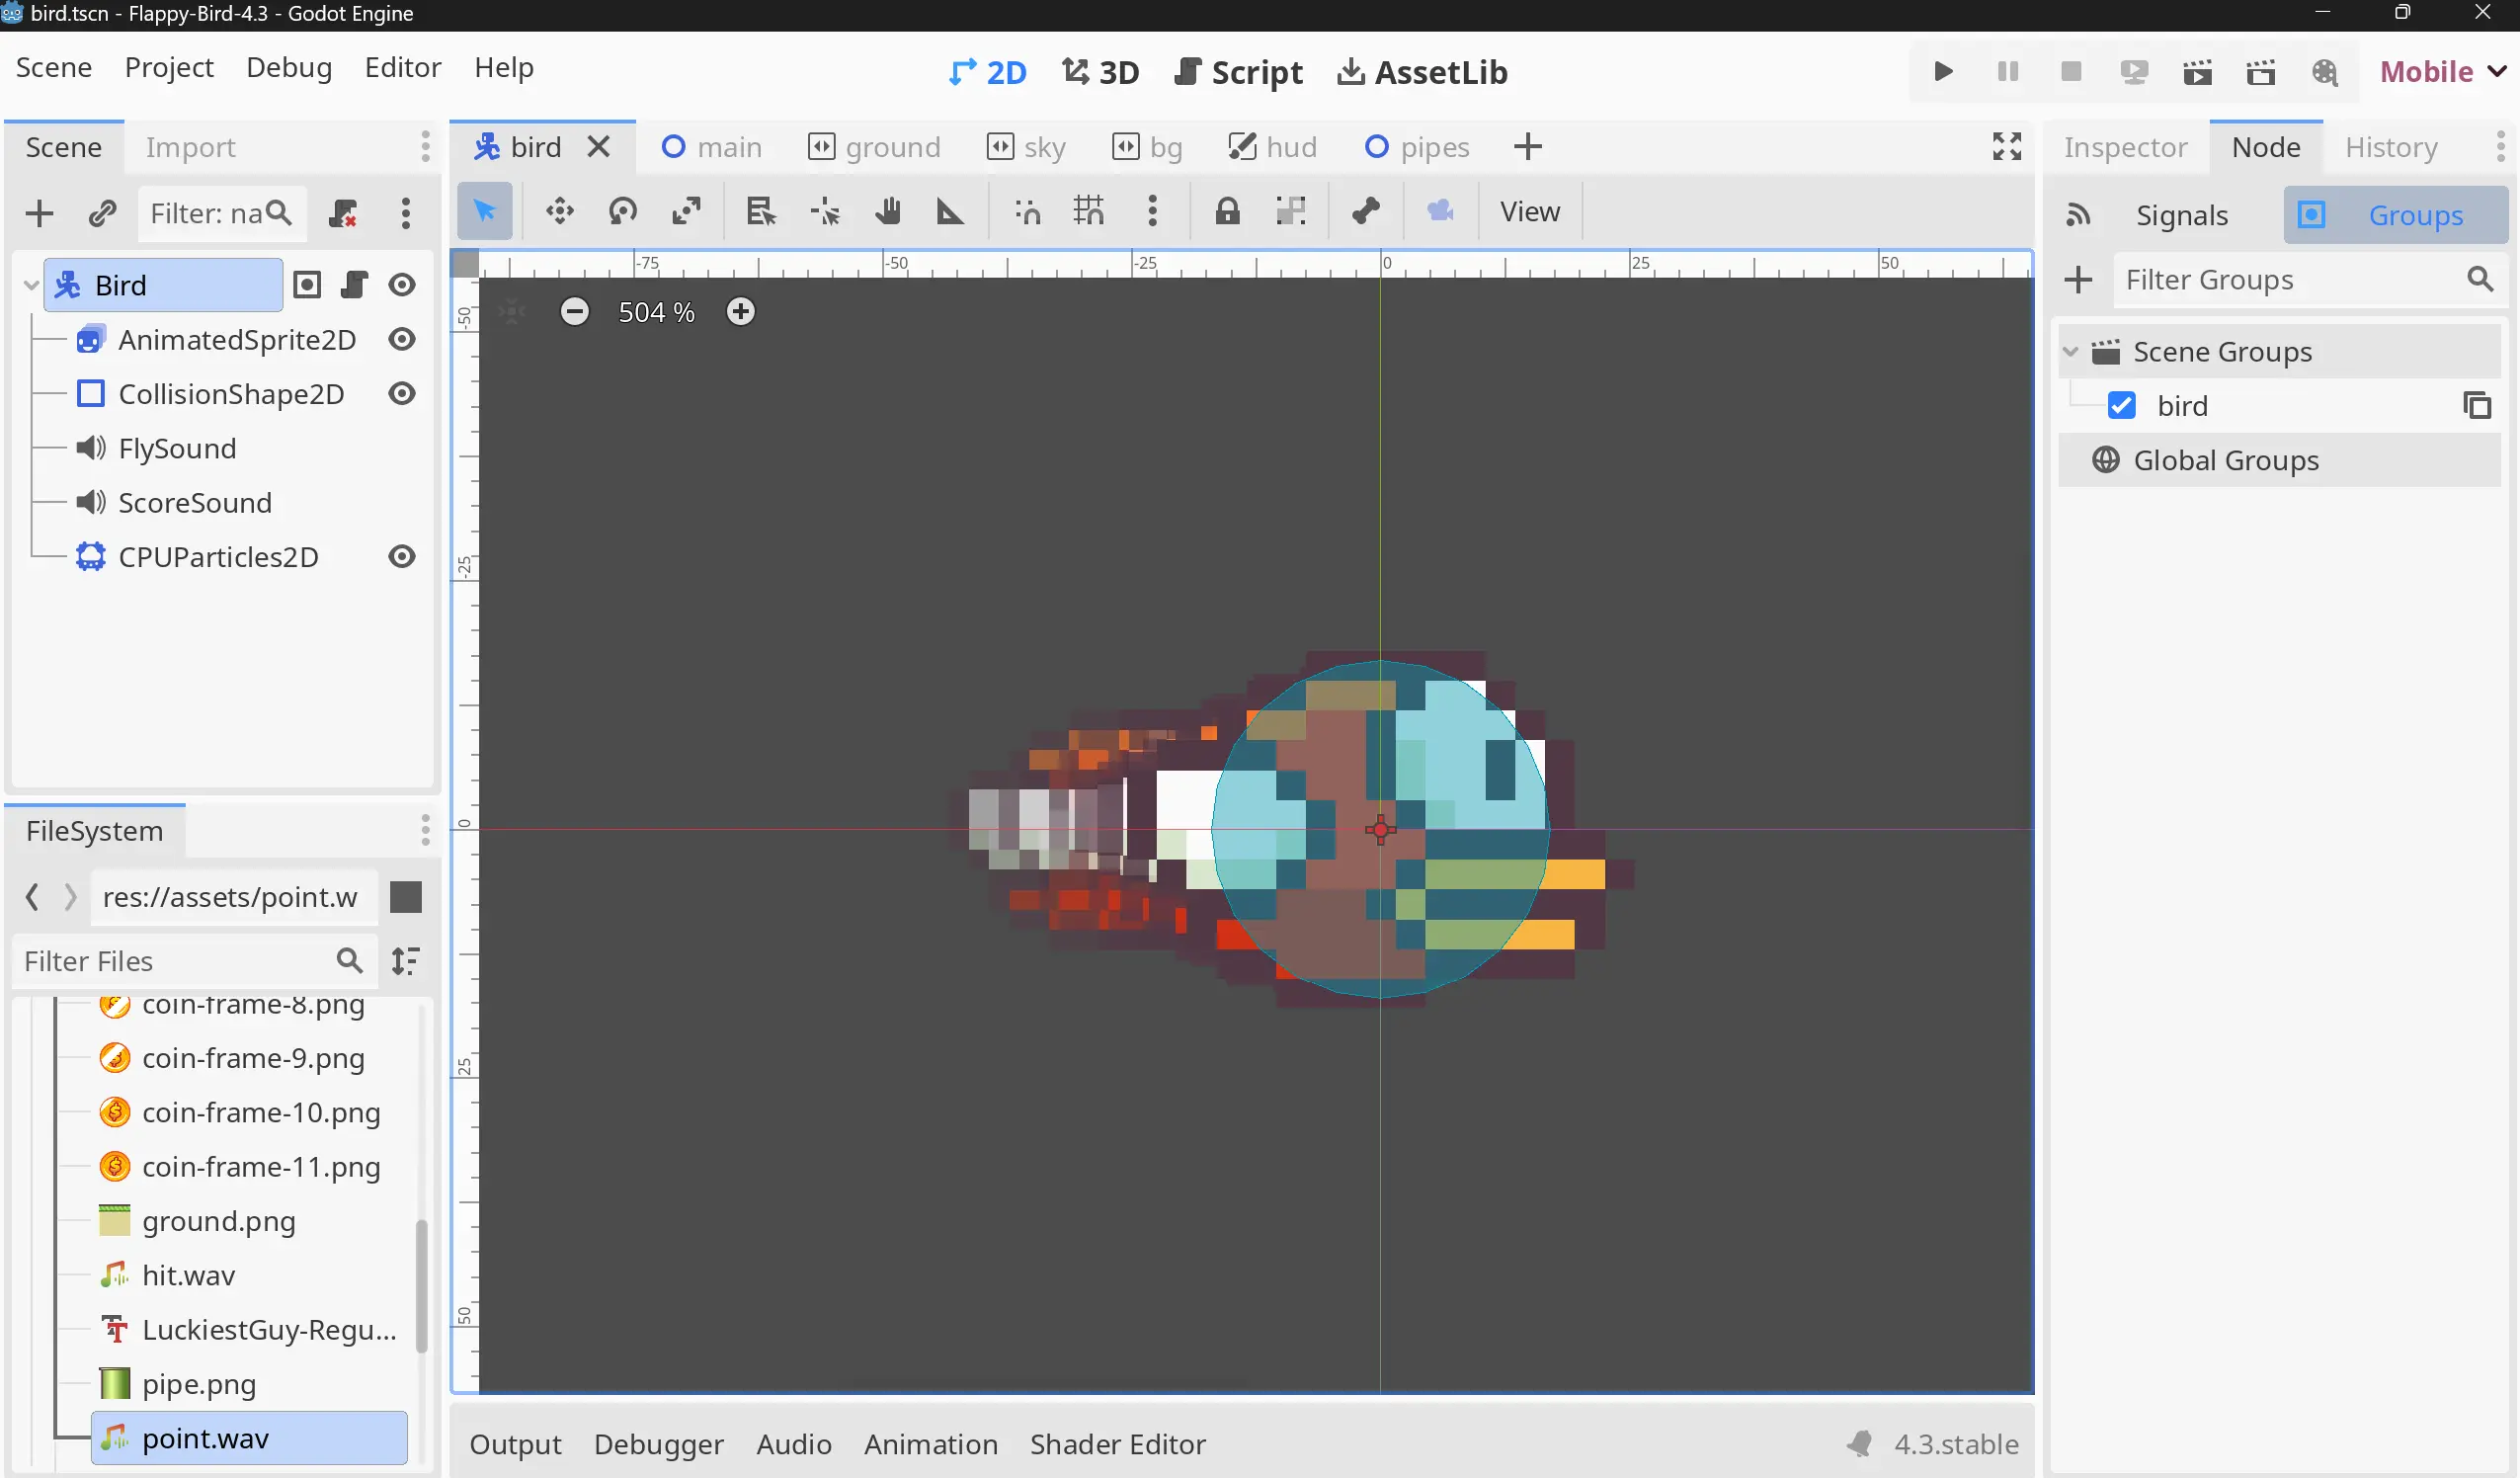
Task: Toggle distraction free mode icon
Action: [2006, 147]
